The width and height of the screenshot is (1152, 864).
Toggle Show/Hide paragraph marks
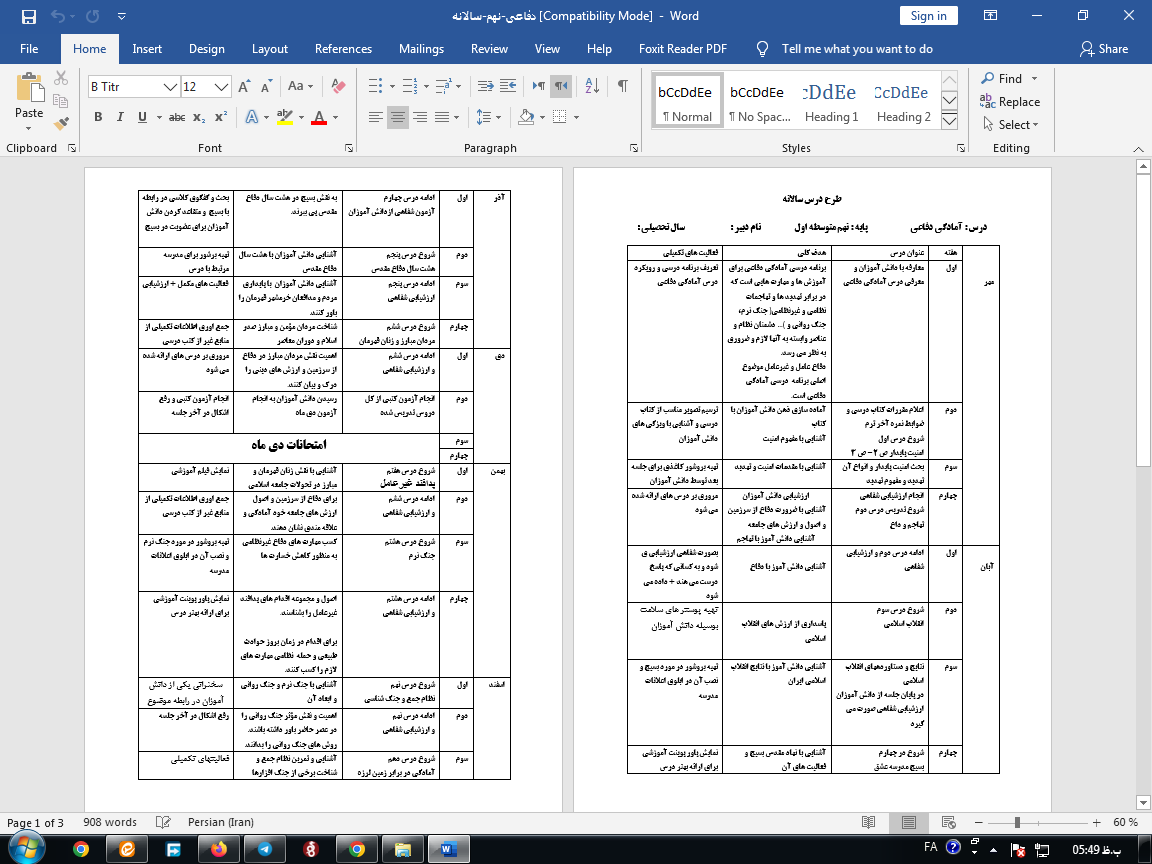point(623,87)
